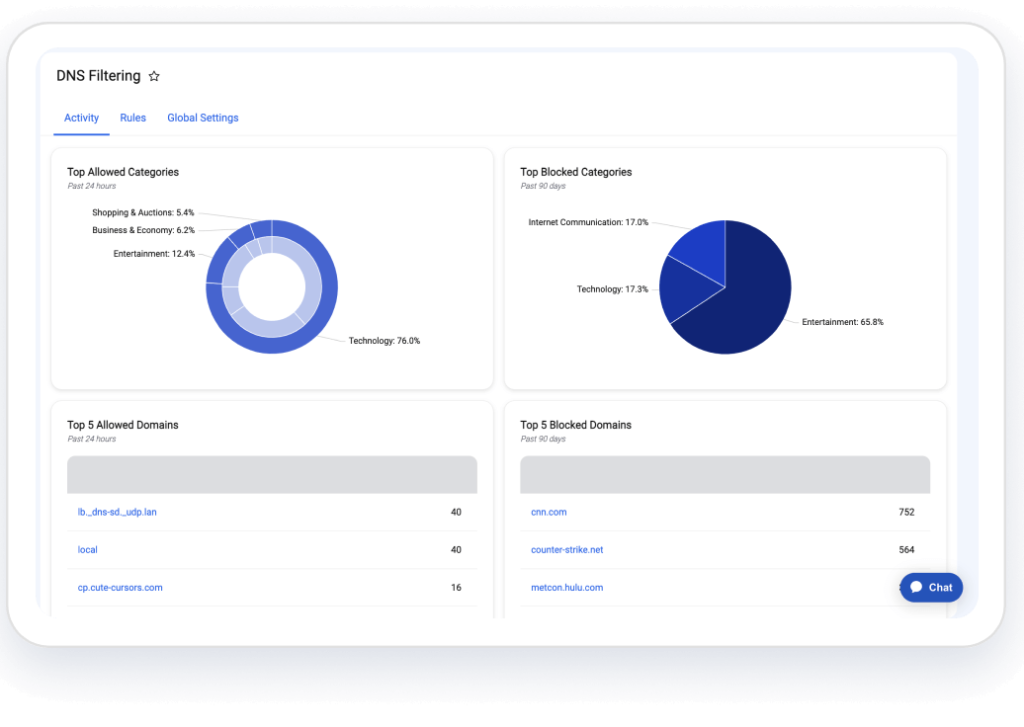Screen dimensions: 1024x727
Task: Open the cp.cute-cursors.com domain link
Action: click(x=120, y=588)
